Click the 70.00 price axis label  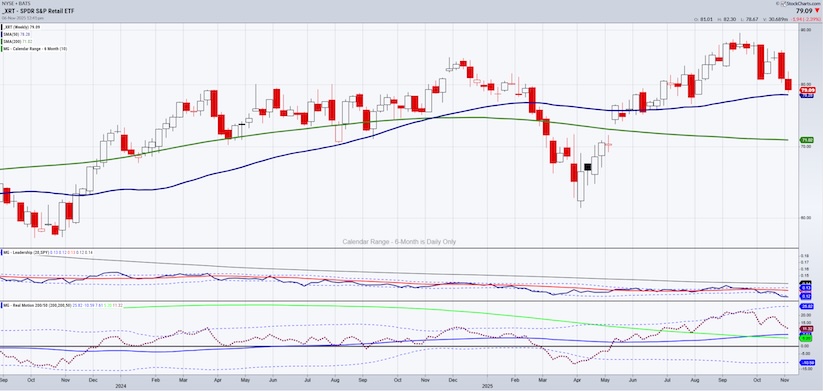tap(805, 146)
